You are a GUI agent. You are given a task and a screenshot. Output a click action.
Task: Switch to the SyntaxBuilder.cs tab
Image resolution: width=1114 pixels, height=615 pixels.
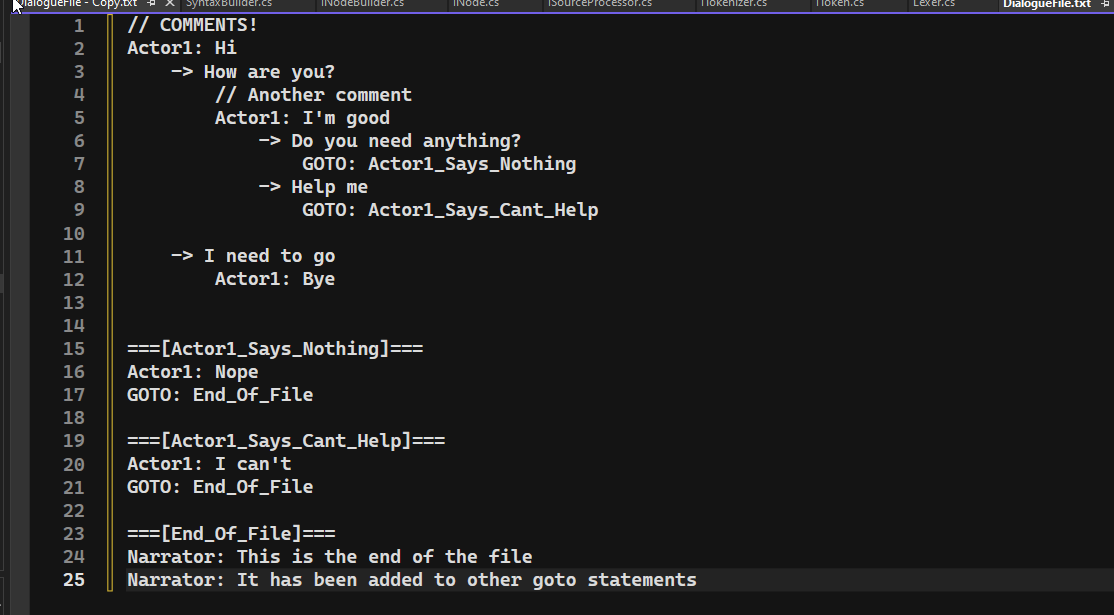(x=227, y=4)
